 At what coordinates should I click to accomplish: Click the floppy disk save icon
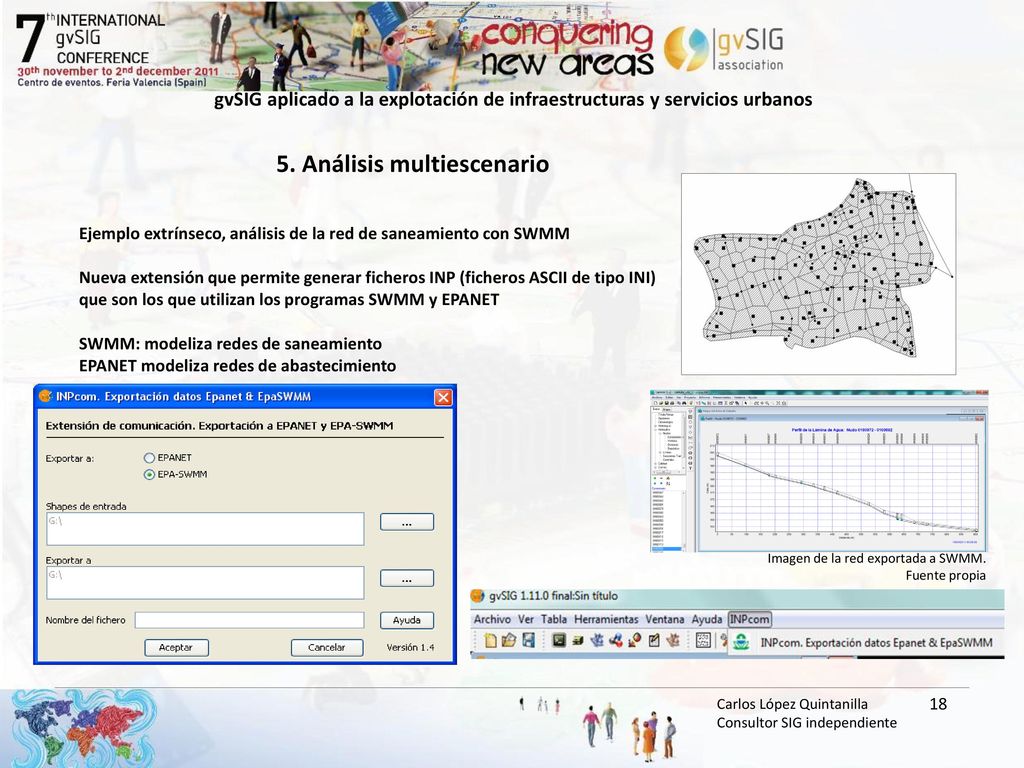(x=529, y=640)
